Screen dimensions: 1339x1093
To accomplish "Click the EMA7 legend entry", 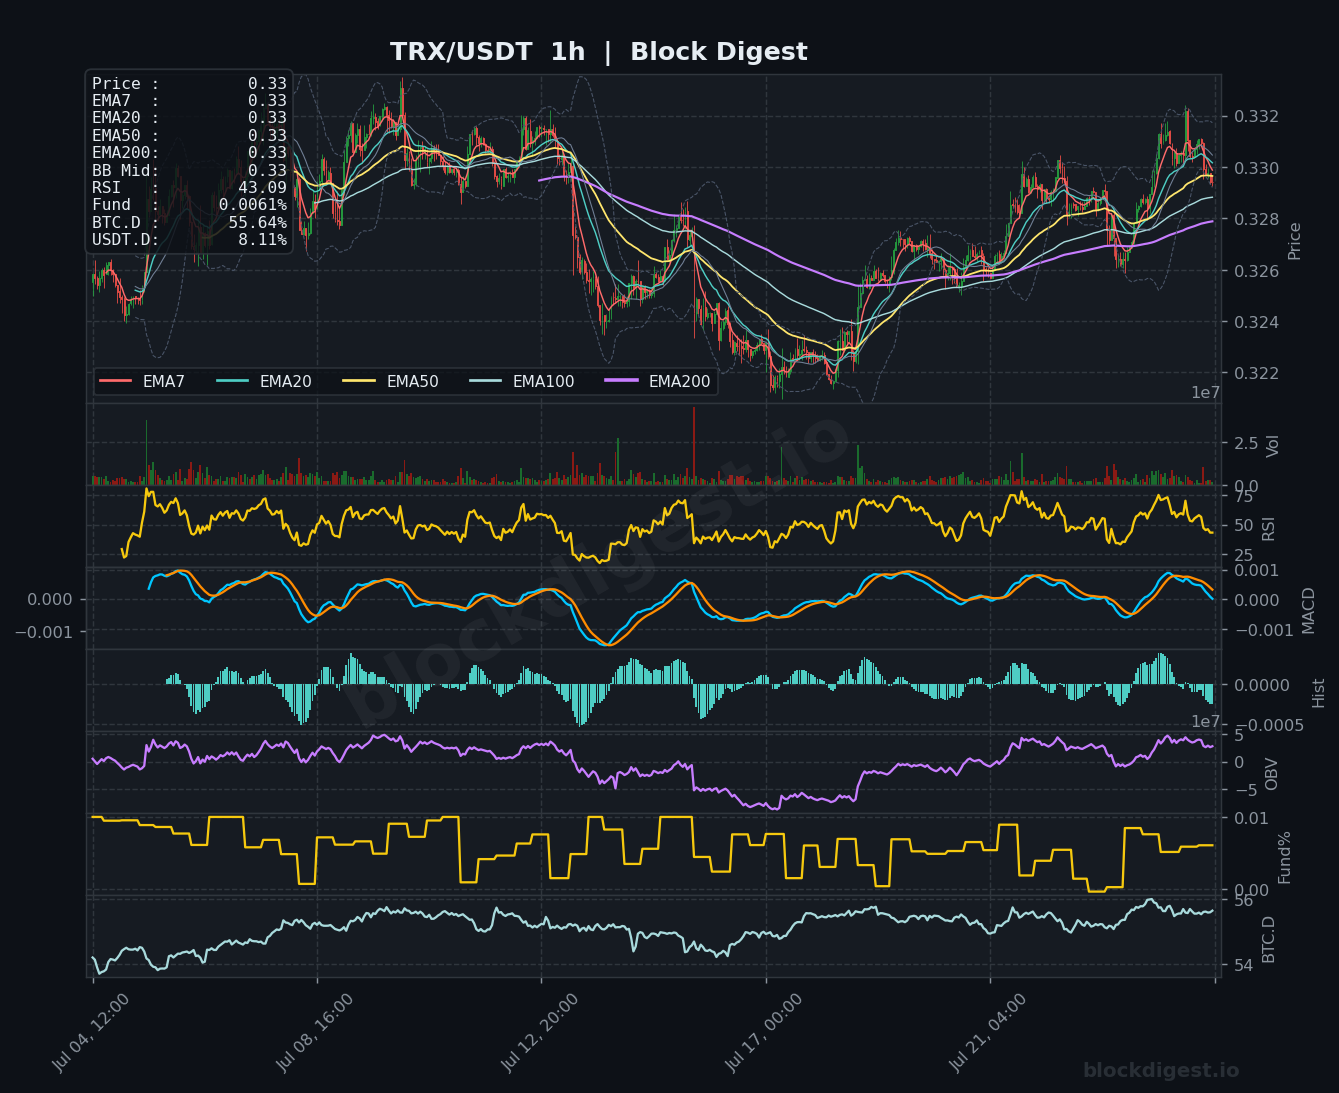I will (x=142, y=381).
